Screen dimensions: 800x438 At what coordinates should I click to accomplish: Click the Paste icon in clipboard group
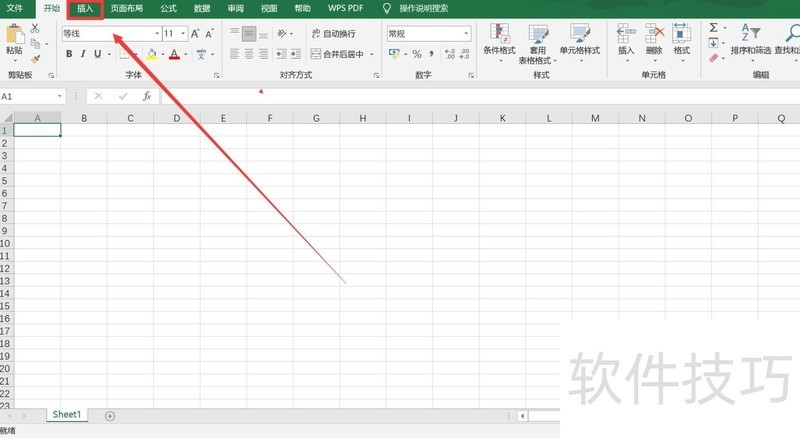pos(15,35)
